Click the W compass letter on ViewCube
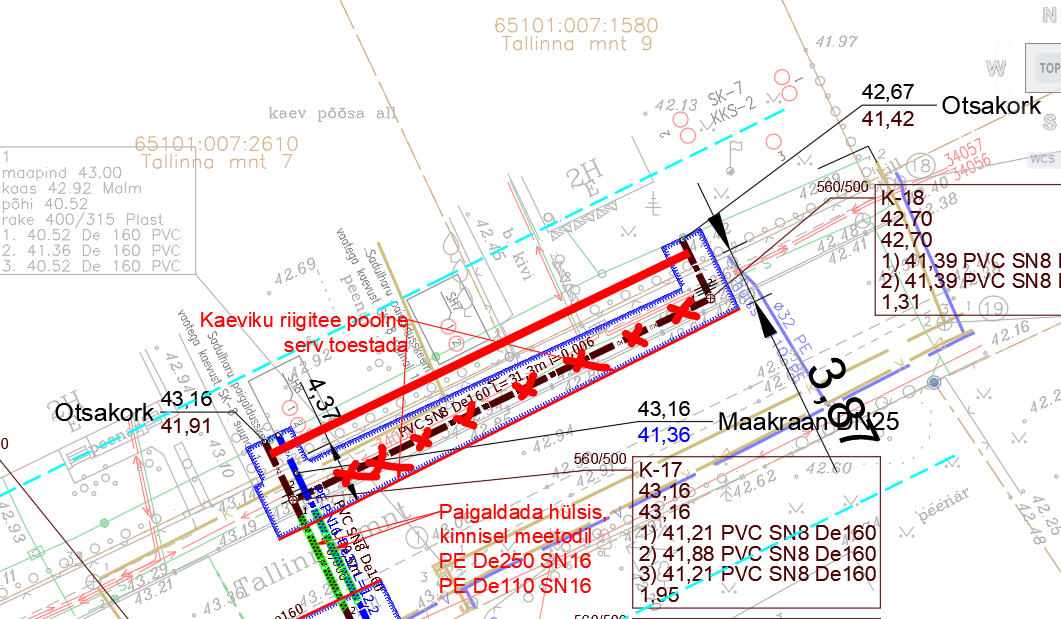 click(x=996, y=68)
